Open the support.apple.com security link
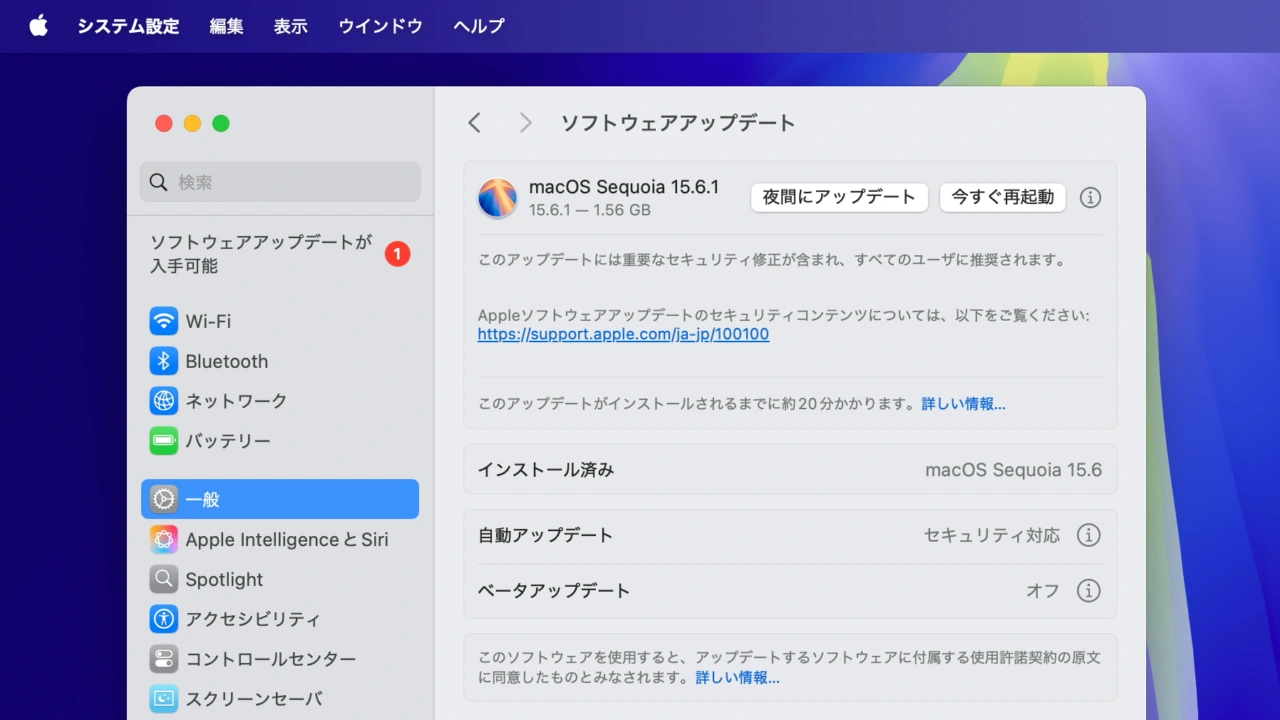Screen dimensions: 1280x720 click(x=622, y=334)
